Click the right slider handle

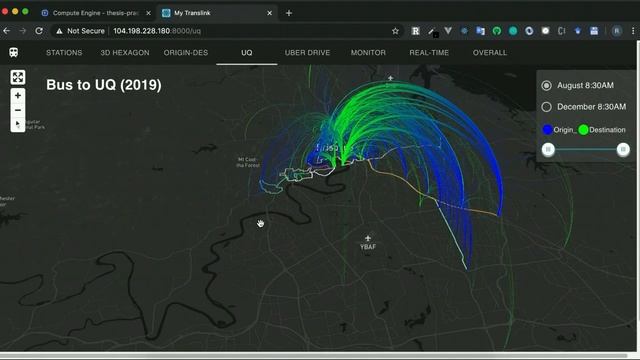point(623,149)
